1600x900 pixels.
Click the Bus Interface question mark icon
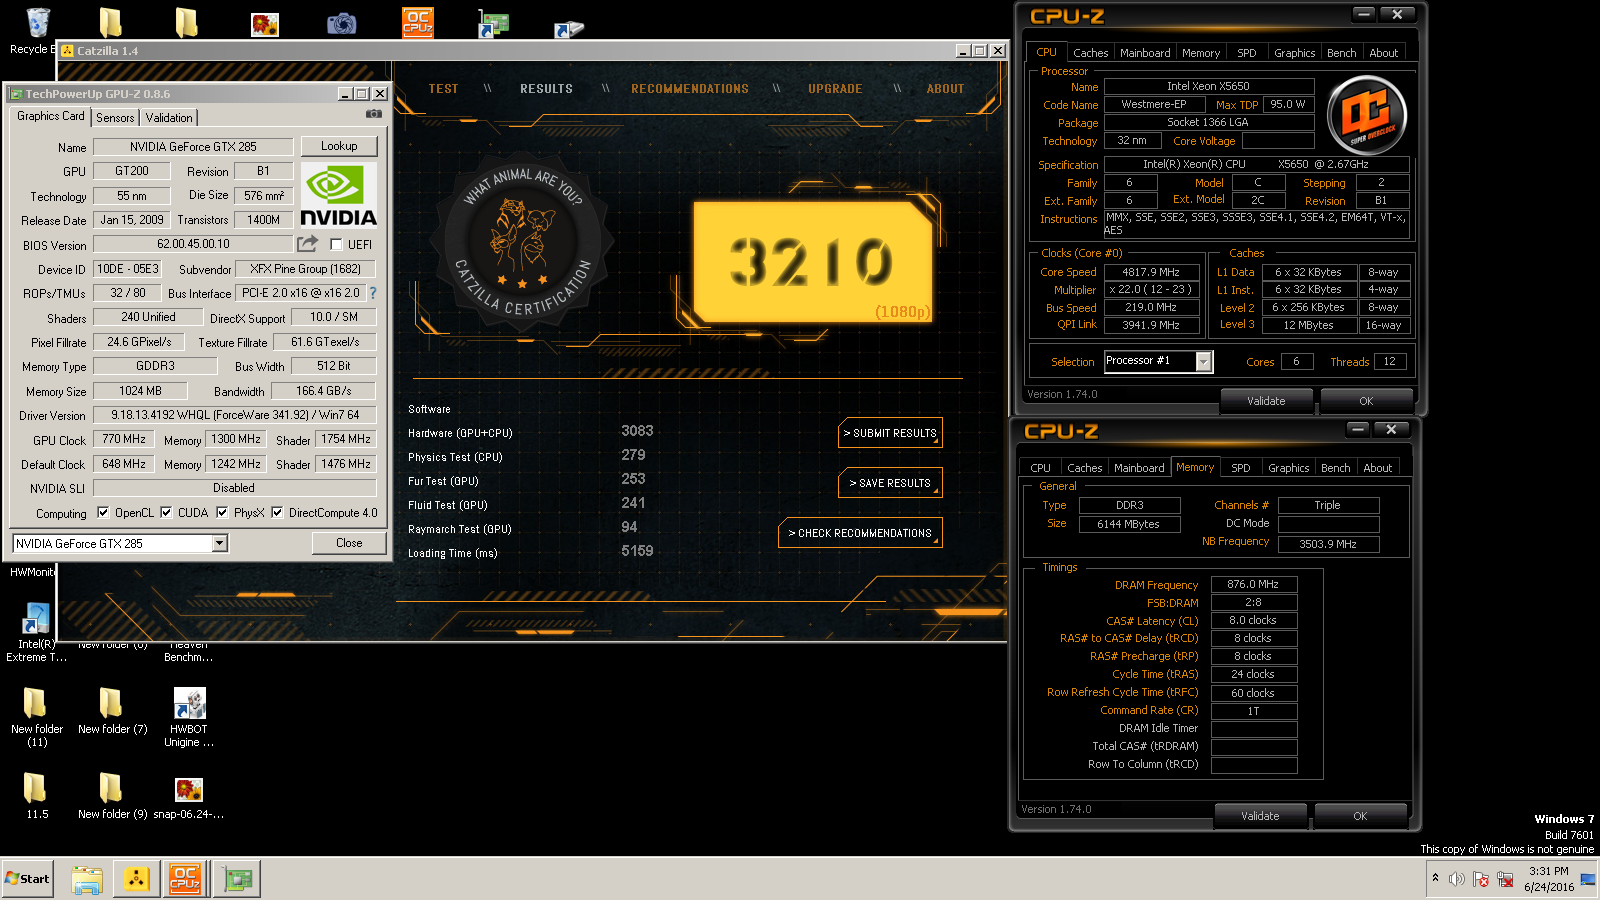[x=373, y=293]
